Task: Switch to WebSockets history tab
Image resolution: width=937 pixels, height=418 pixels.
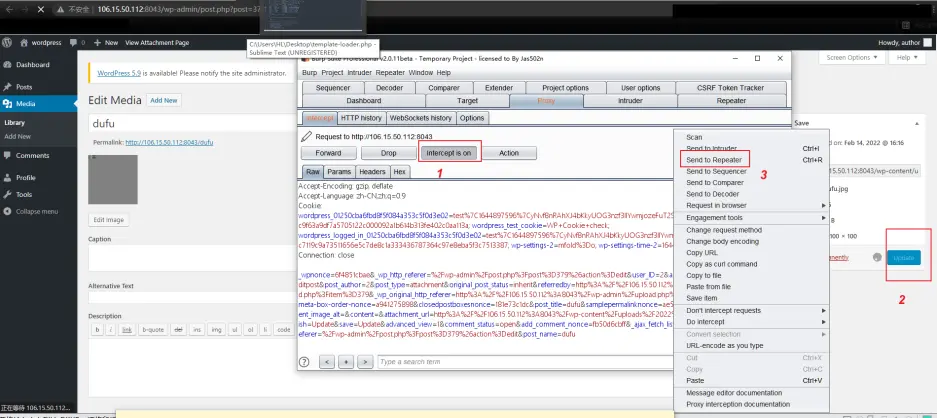Action: pyautogui.click(x=421, y=118)
